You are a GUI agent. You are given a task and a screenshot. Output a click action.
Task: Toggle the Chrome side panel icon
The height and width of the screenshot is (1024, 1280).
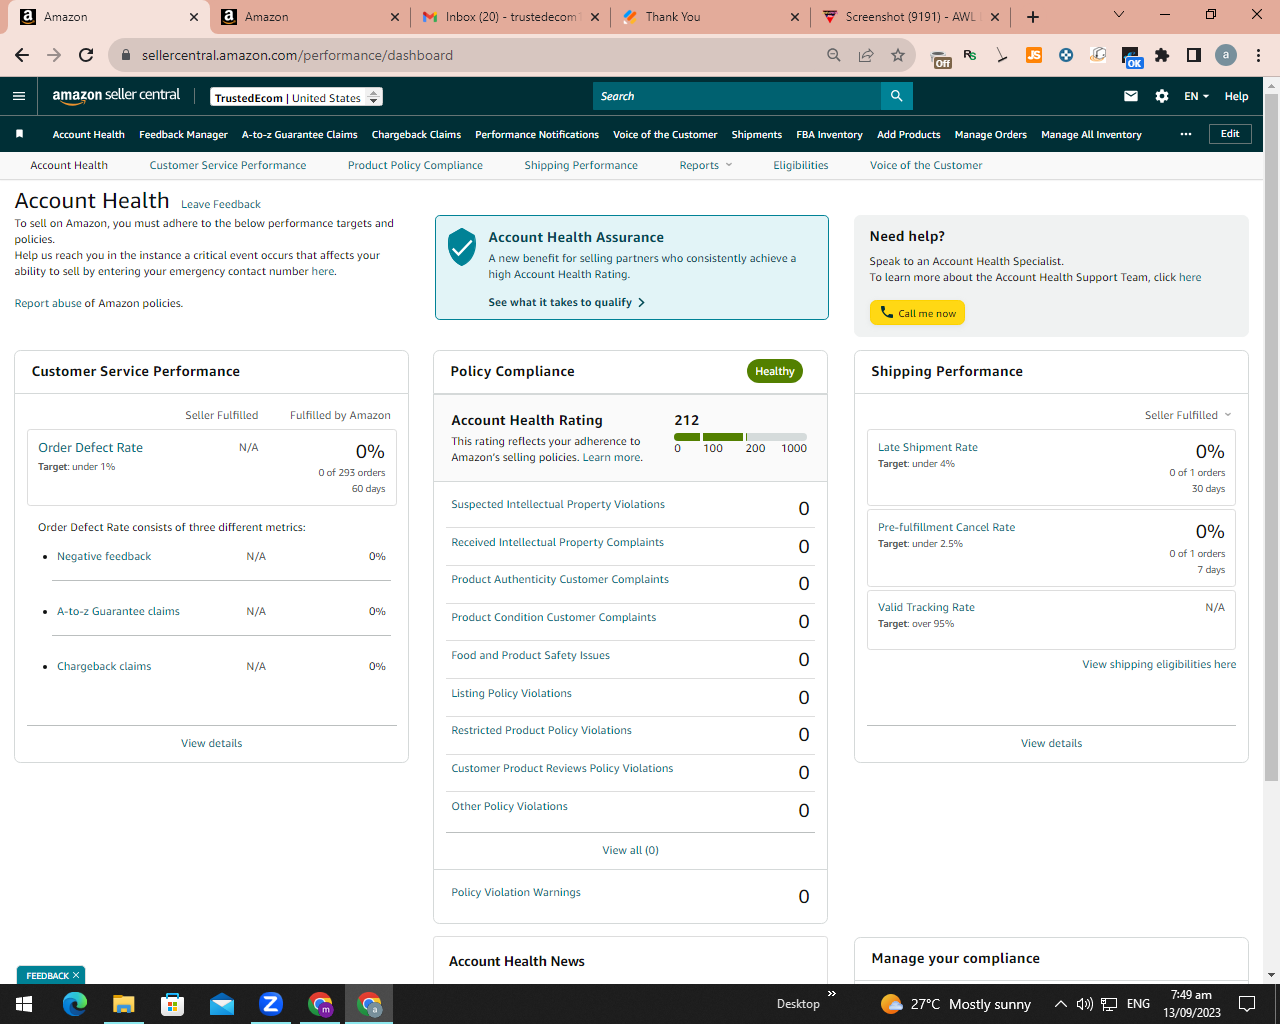coord(1194,55)
